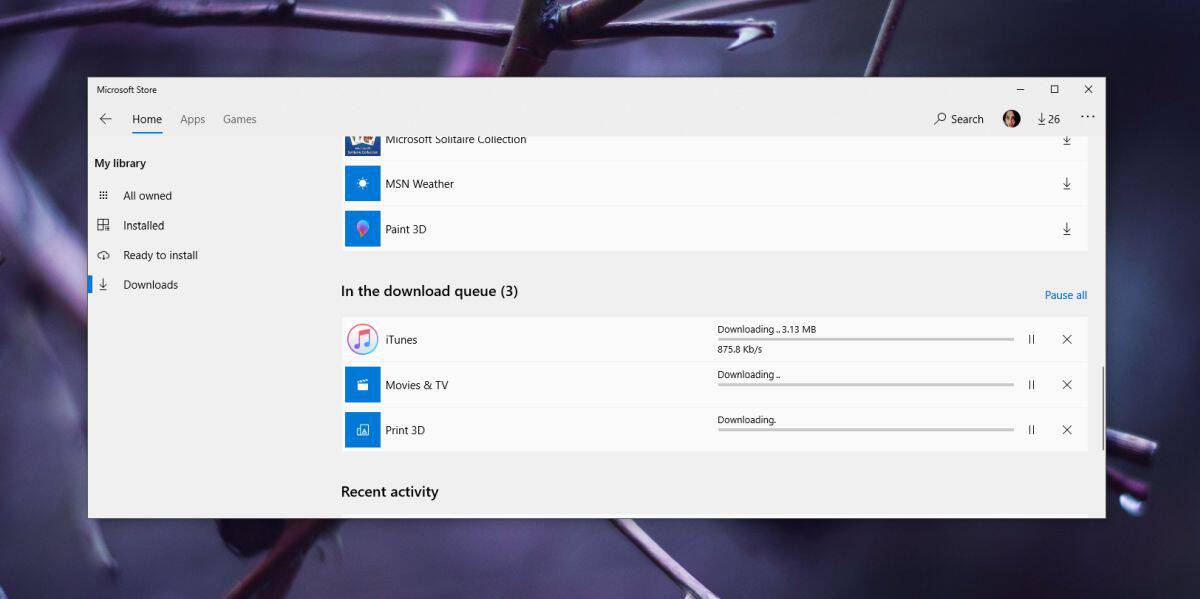Screen dimensions: 1200x599
Task: Select Installed in My library
Action: tap(143, 226)
